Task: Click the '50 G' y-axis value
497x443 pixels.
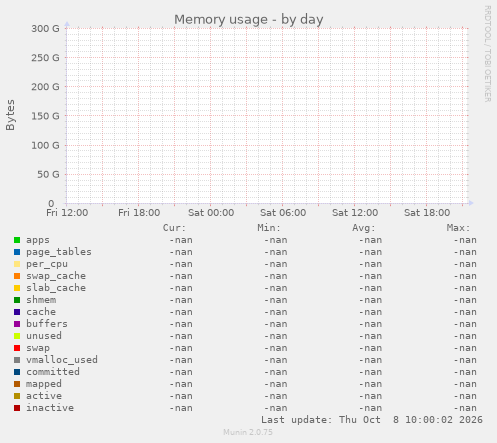Action: tap(48, 174)
